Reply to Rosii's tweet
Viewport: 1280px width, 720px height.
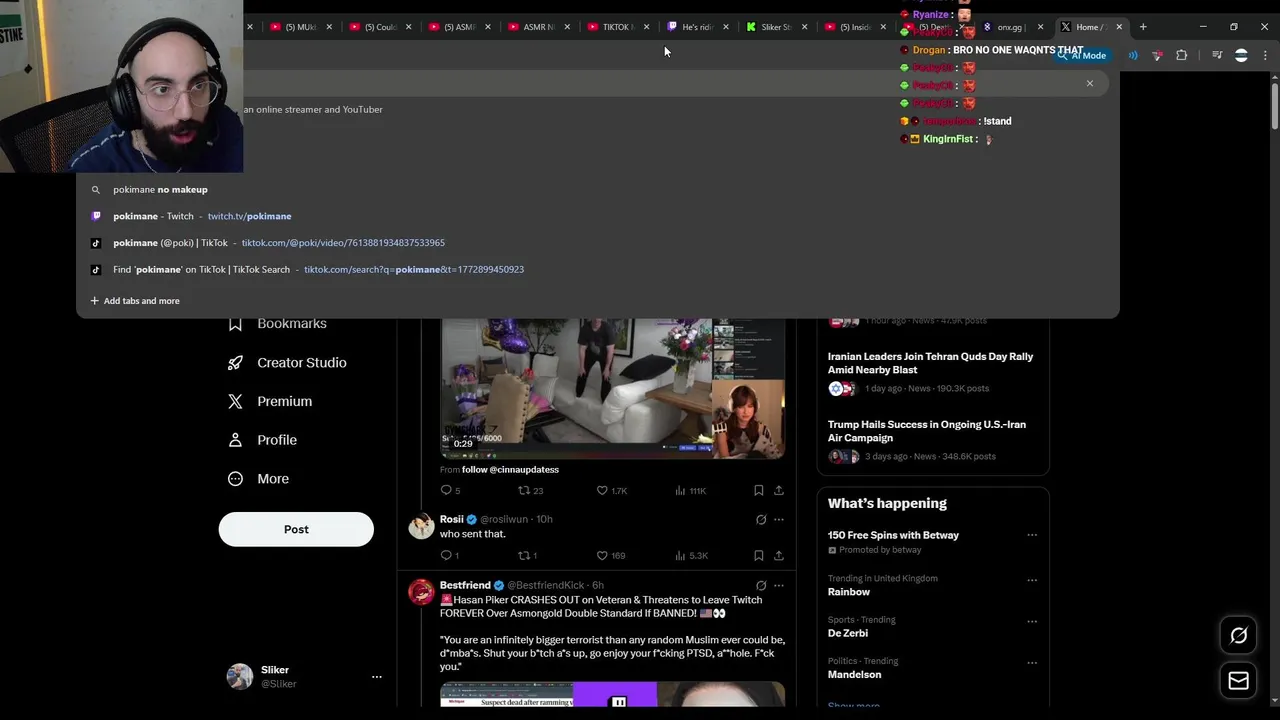coord(450,555)
